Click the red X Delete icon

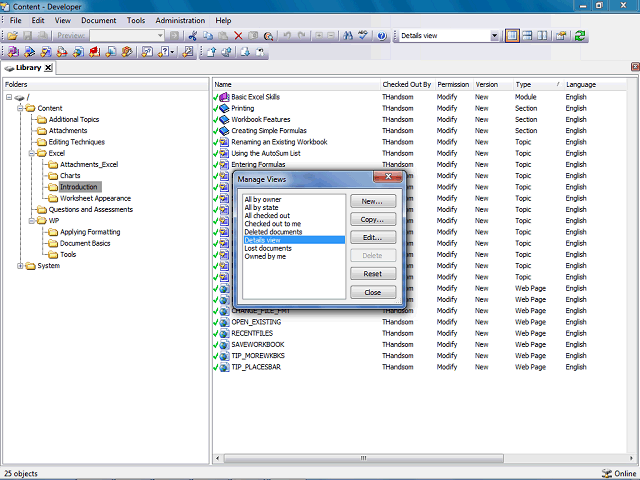point(238,36)
